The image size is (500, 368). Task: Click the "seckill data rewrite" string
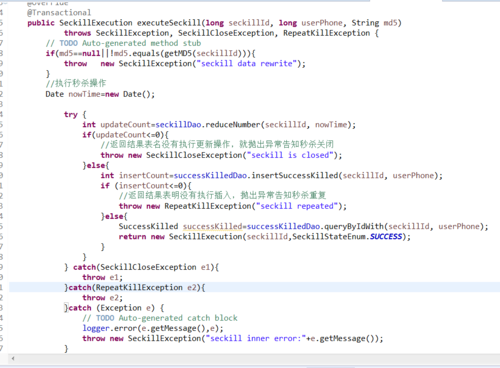pos(247,64)
